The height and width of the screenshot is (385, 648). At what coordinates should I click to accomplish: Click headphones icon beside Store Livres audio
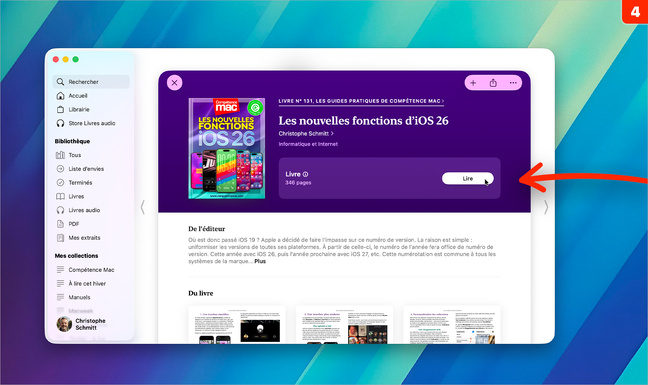tap(60, 123)
